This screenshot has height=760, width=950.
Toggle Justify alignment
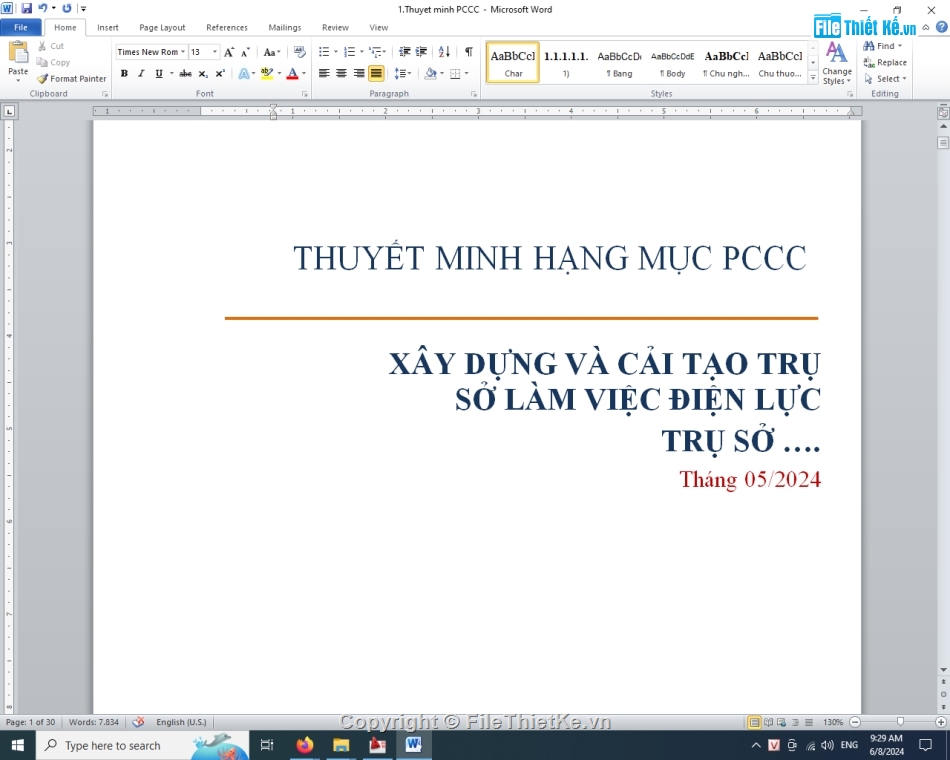click(x=376, y=73)
